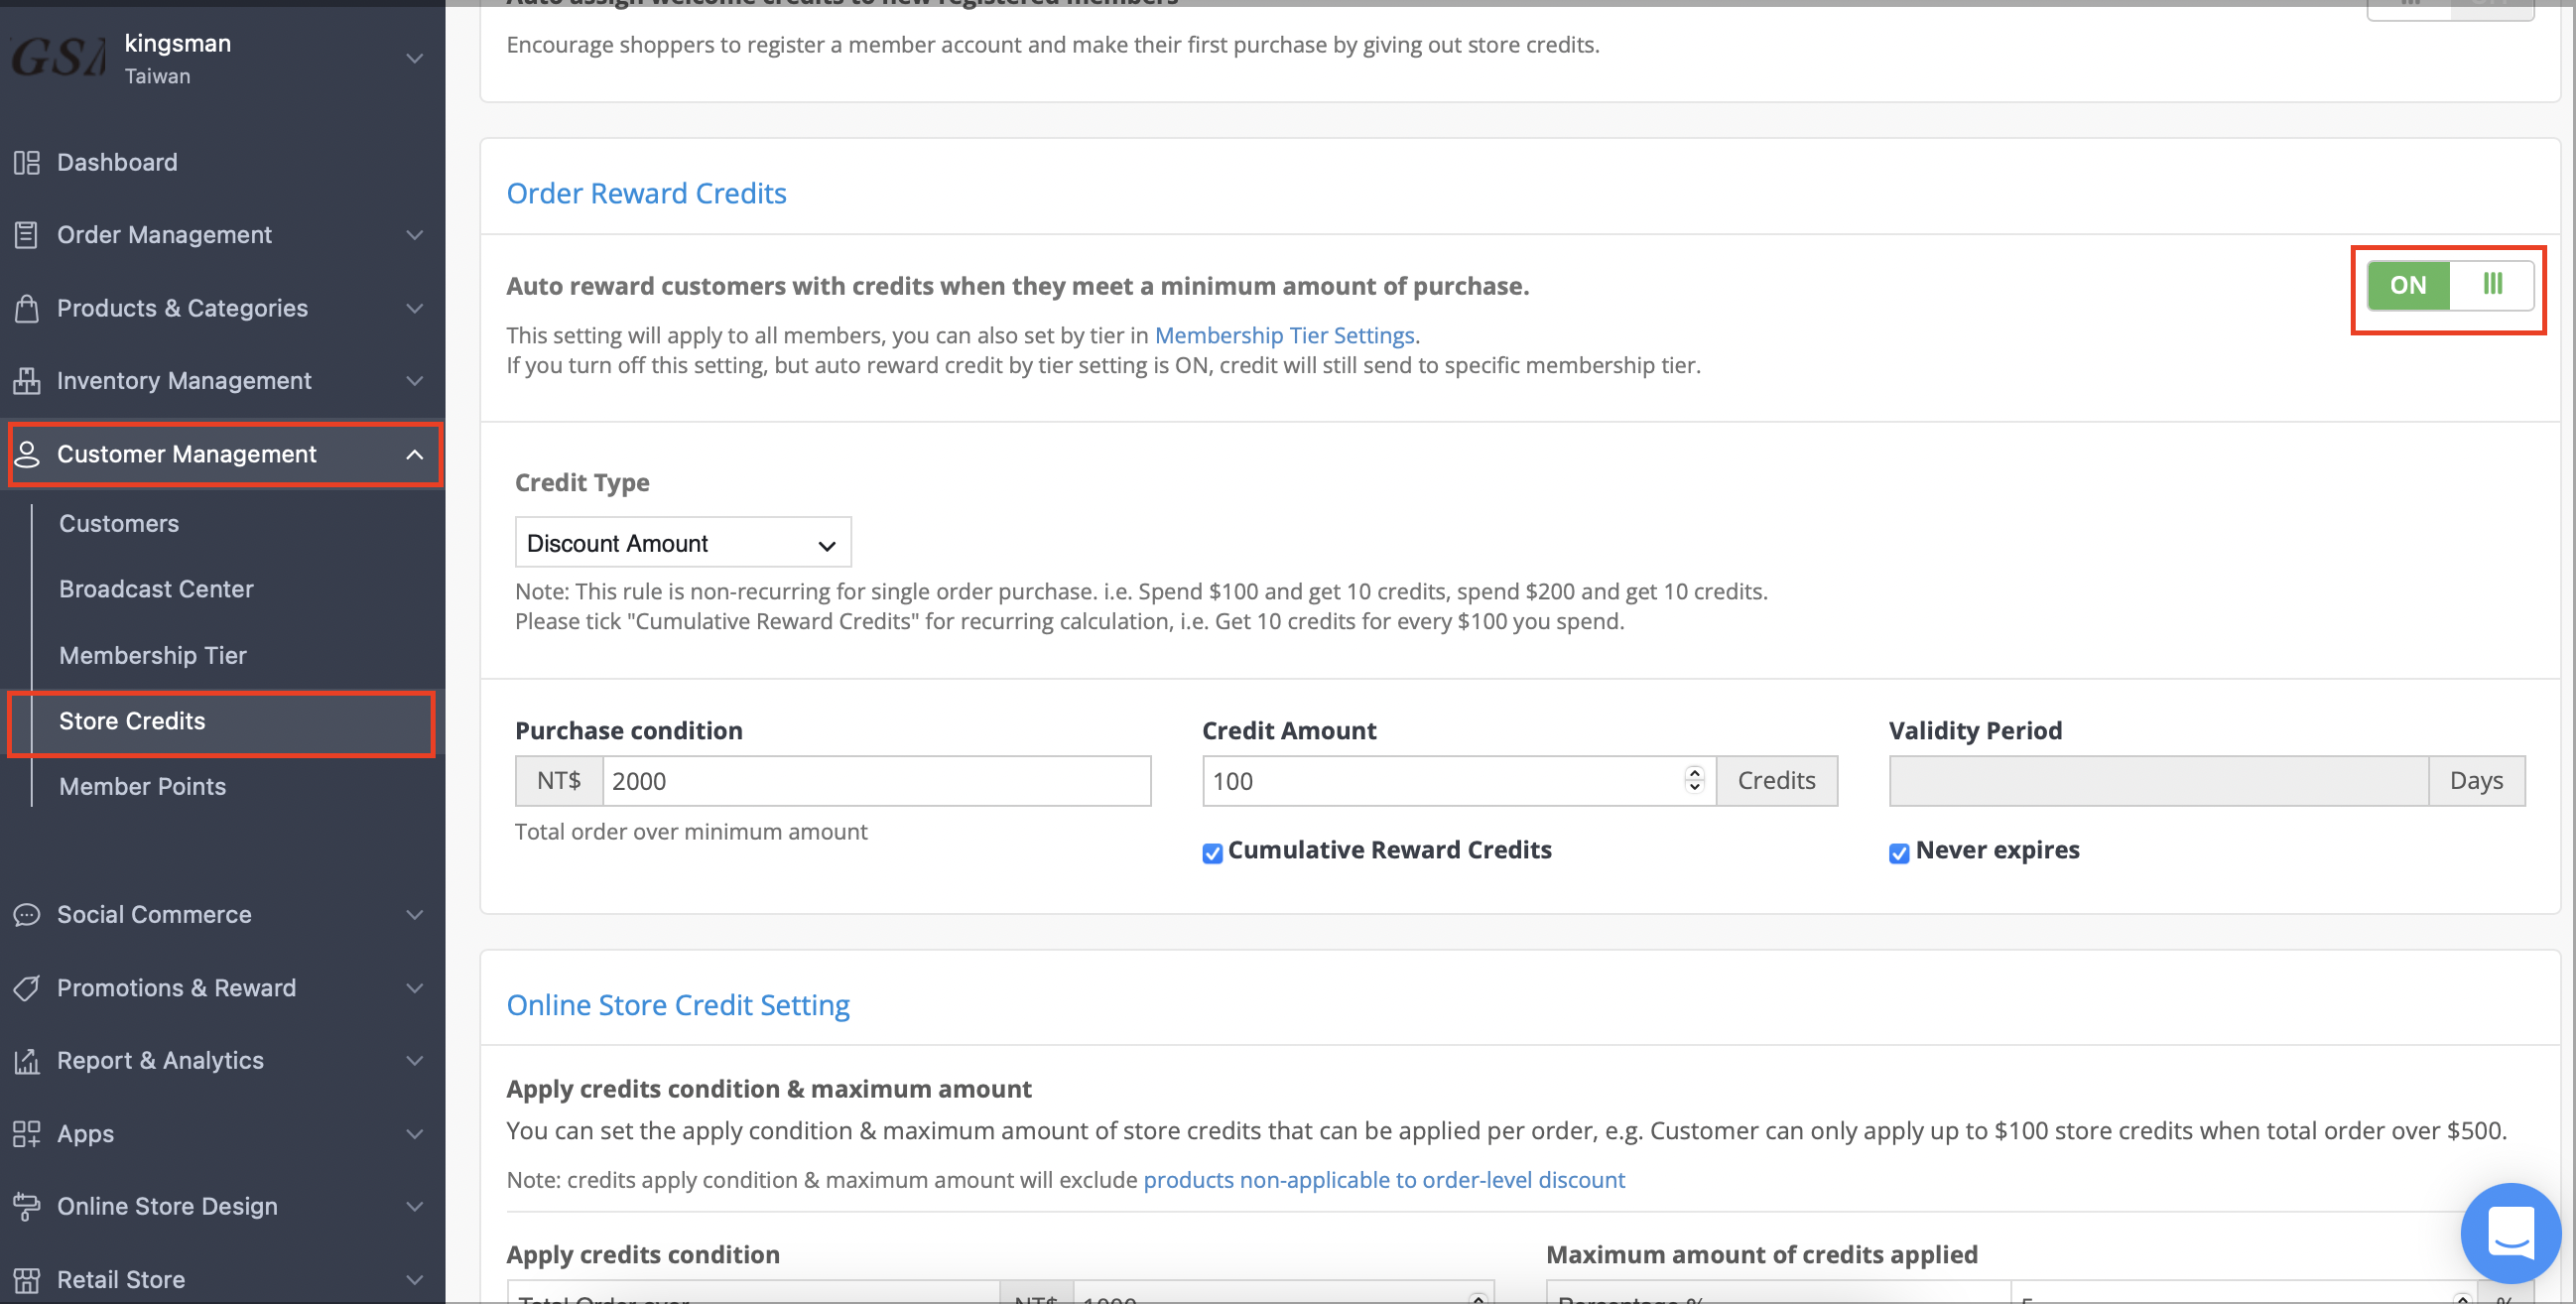Click the Dashboard grid icon
The width and height of the screenshot is (2576, 1304).
pos(27,162)
